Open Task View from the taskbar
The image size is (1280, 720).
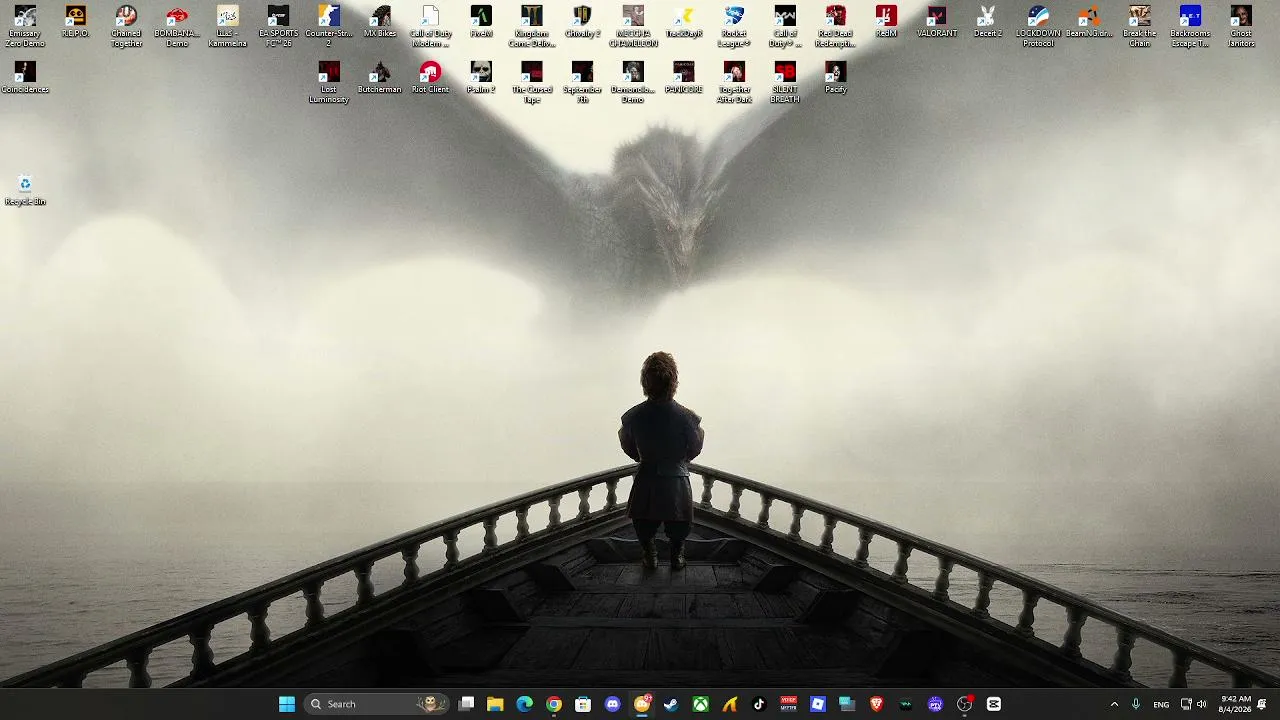point(466,704)
